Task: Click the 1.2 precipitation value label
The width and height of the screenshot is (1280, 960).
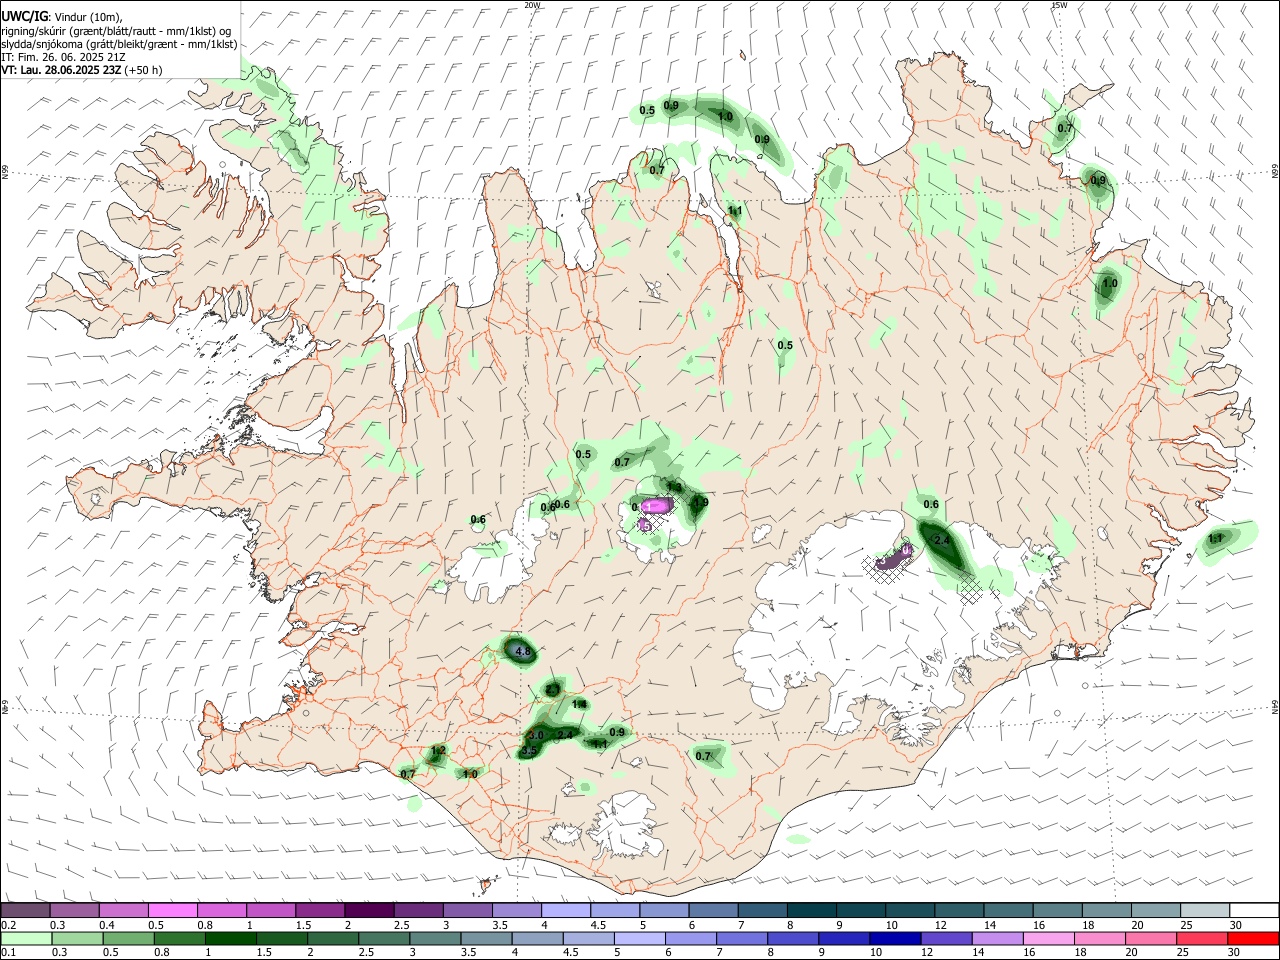Action: click(x=438, y=751)
